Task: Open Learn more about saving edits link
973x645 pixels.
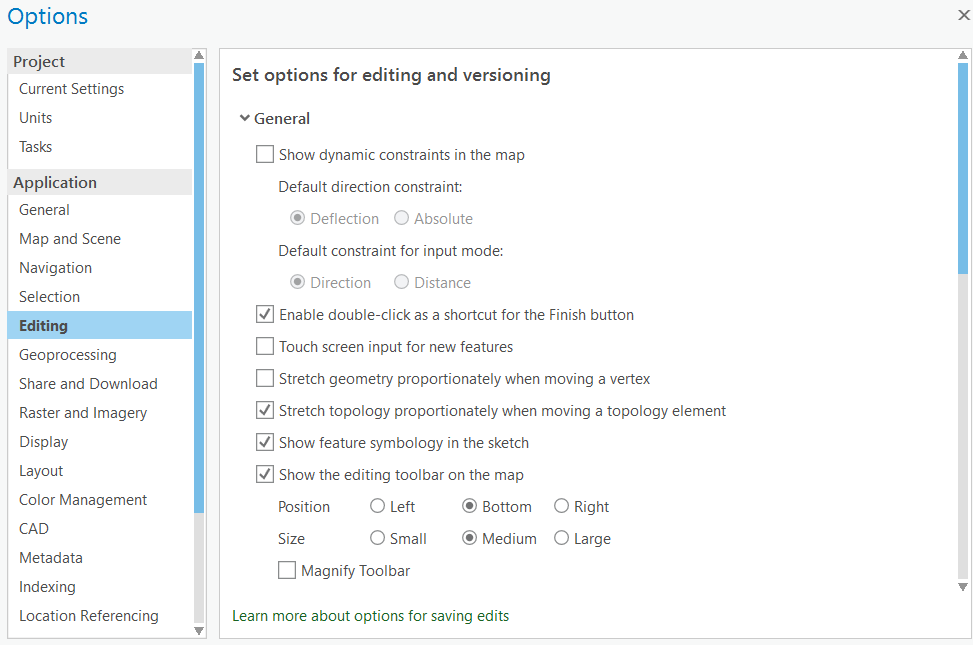Action: [370, 616]
